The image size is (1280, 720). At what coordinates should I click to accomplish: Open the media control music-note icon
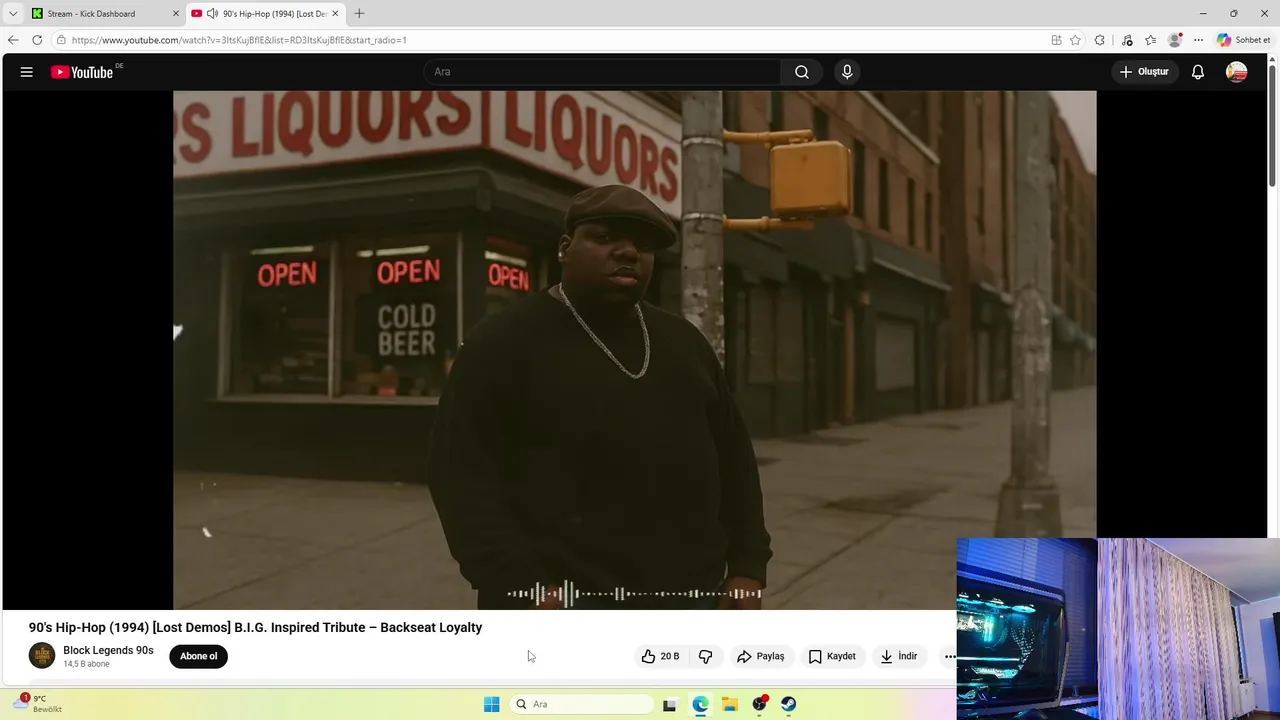[1127, 40]
